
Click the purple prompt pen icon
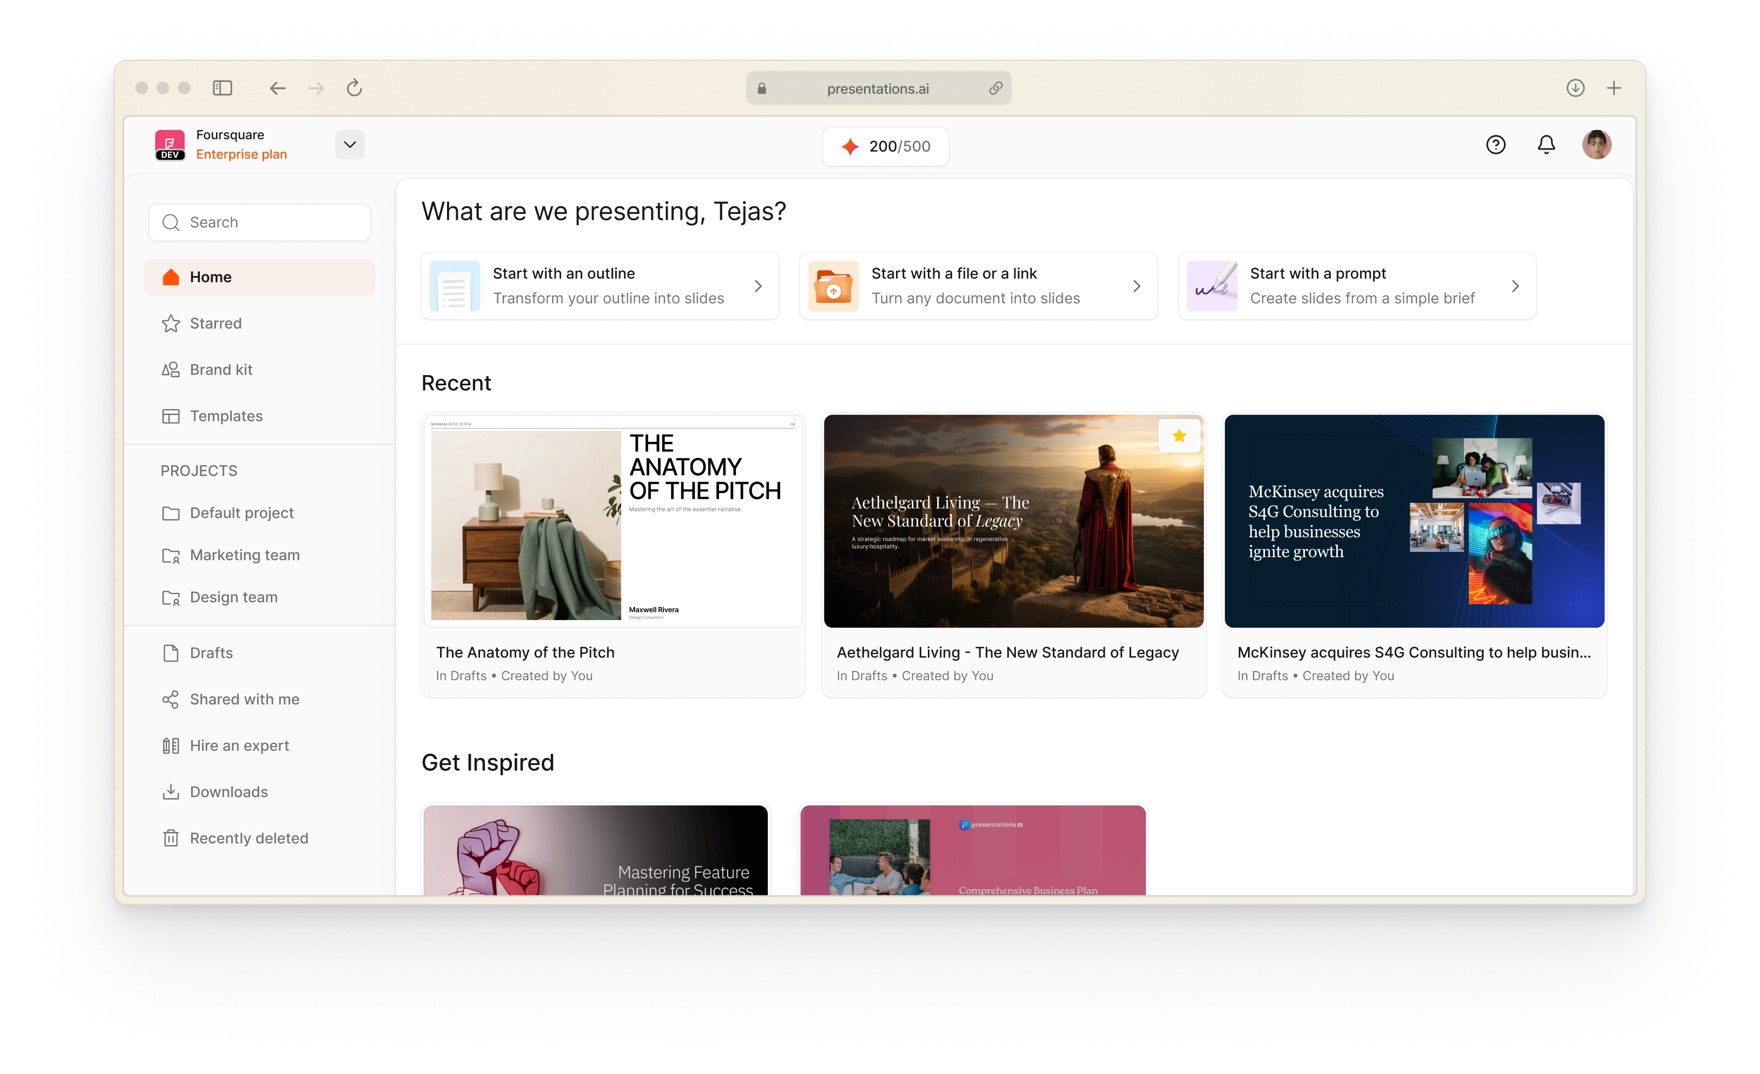(1212, 287)
